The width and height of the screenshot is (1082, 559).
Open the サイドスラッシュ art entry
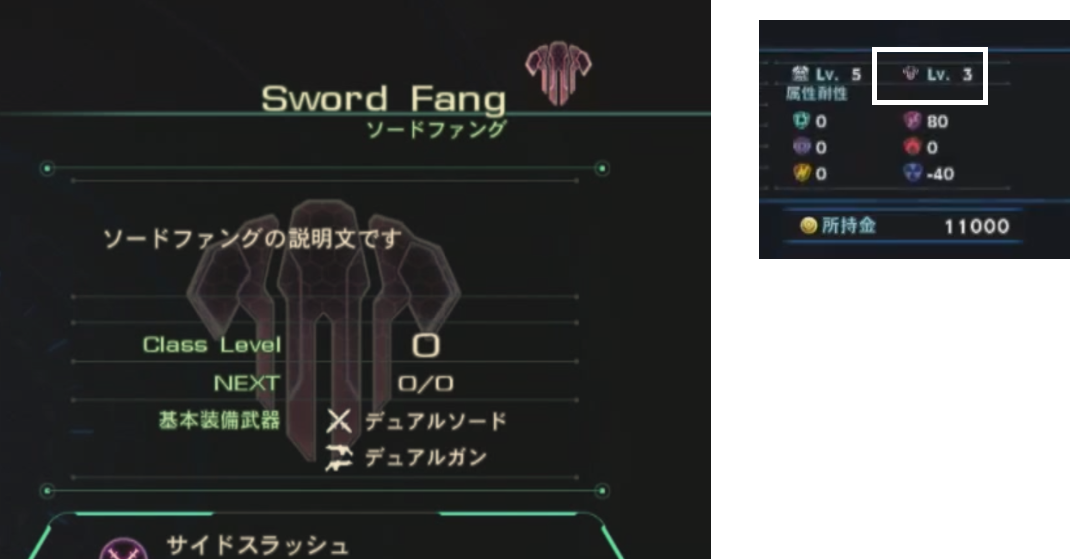pyautogui.click(x=257, y=545)
